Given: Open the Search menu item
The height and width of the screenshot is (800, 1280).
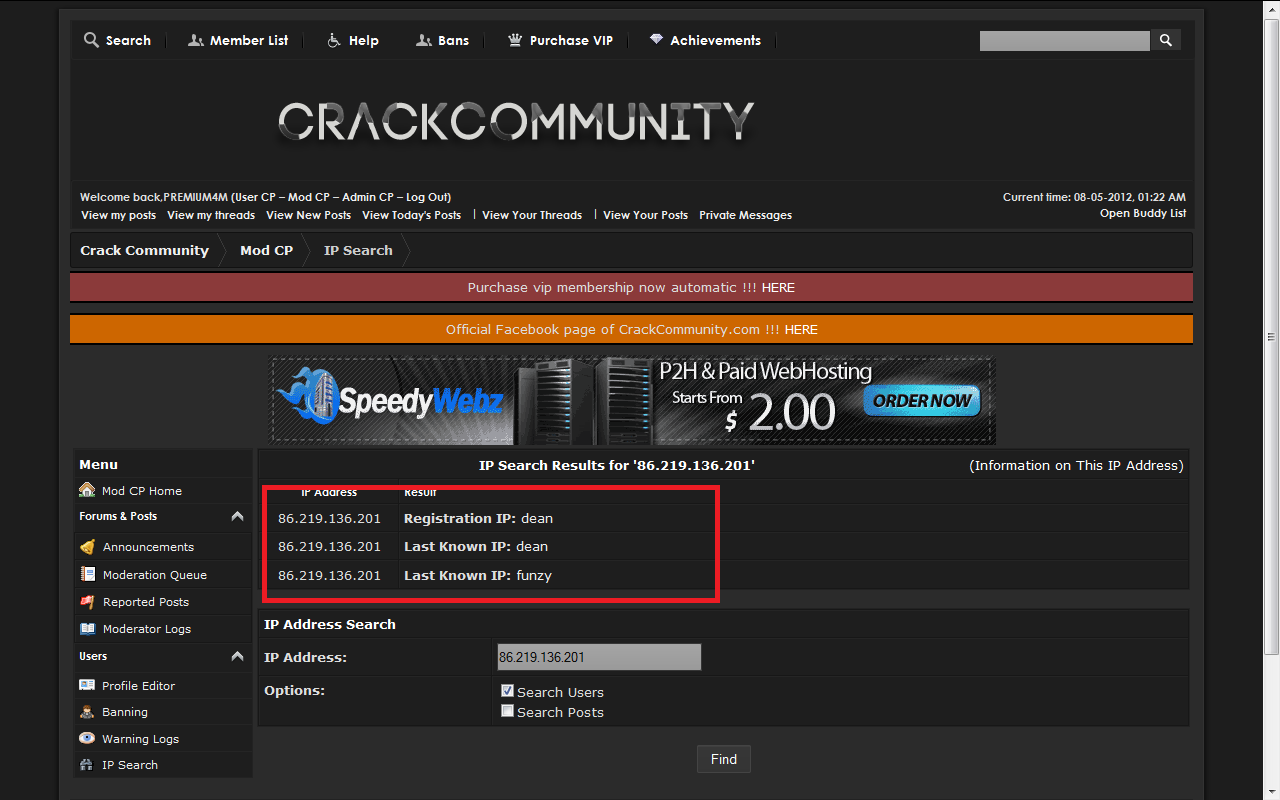Looking at the screenshot, I should 128,40.
